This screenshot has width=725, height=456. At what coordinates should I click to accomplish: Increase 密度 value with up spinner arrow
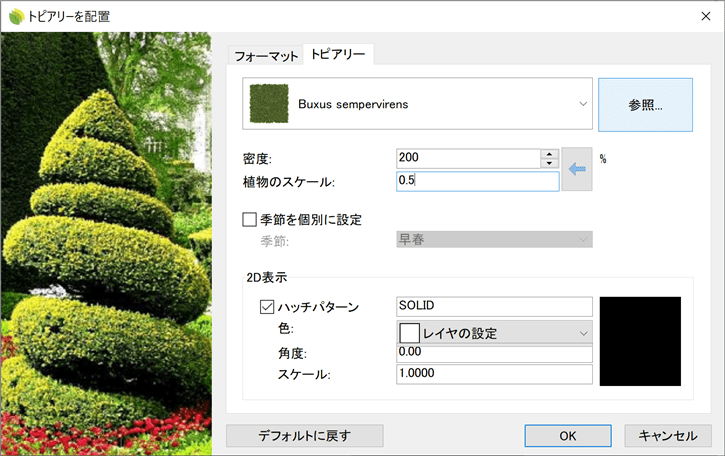point(549,154)
